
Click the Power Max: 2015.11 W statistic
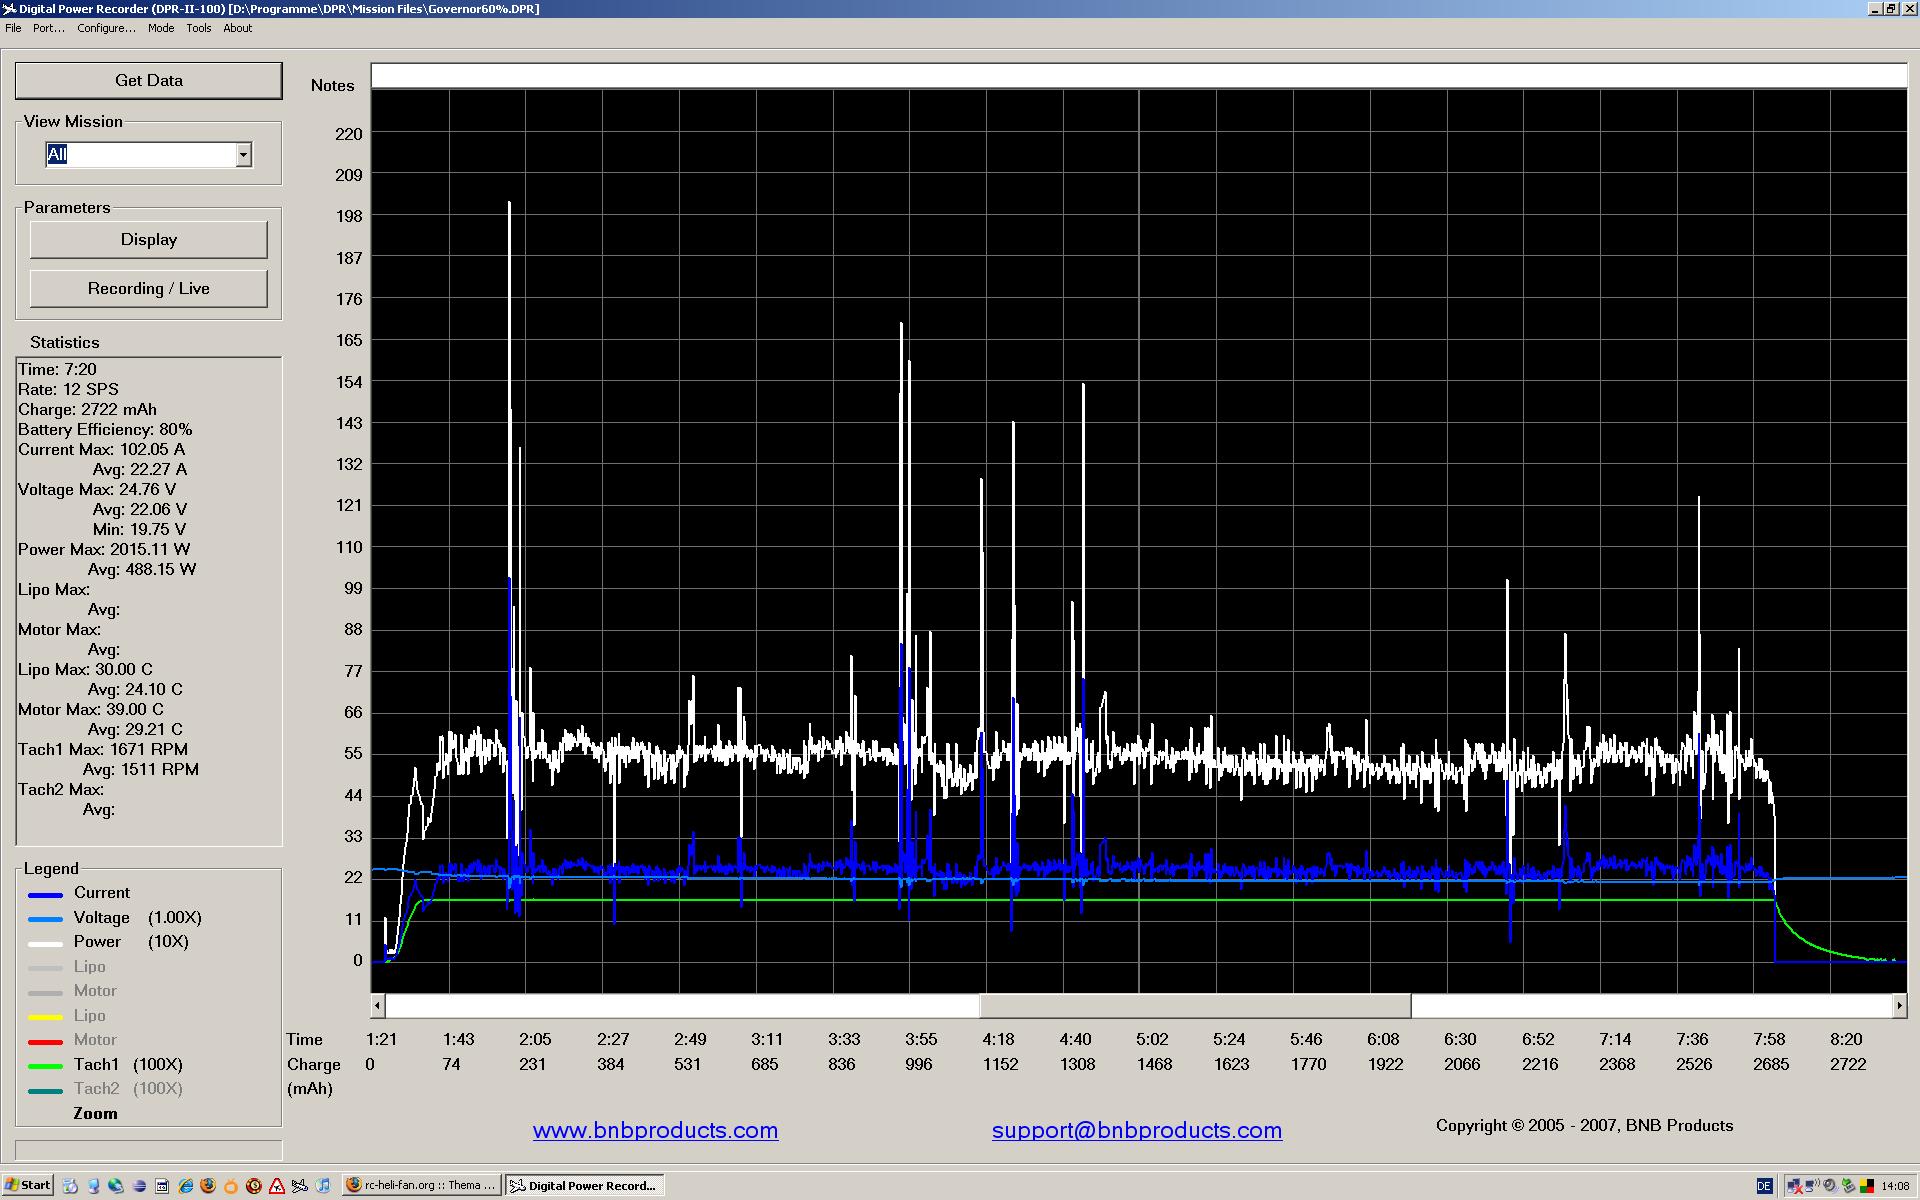104,549
